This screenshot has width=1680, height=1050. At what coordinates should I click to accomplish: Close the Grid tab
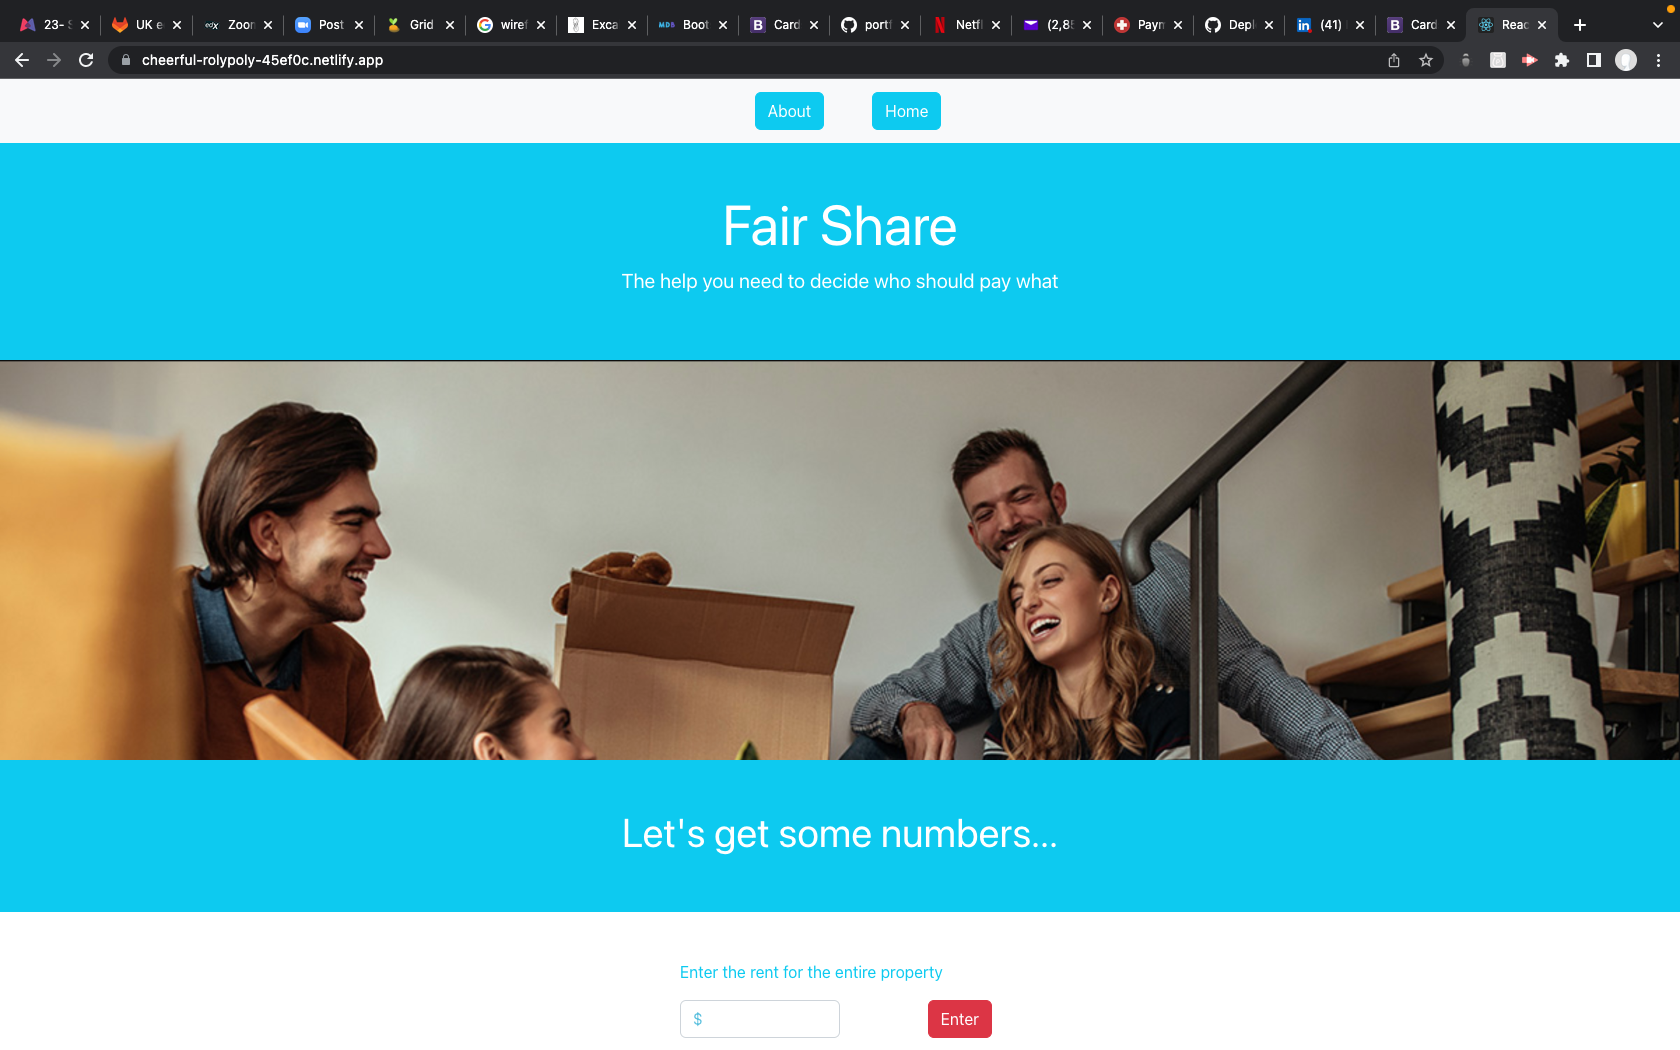click(x=450, y=25)
